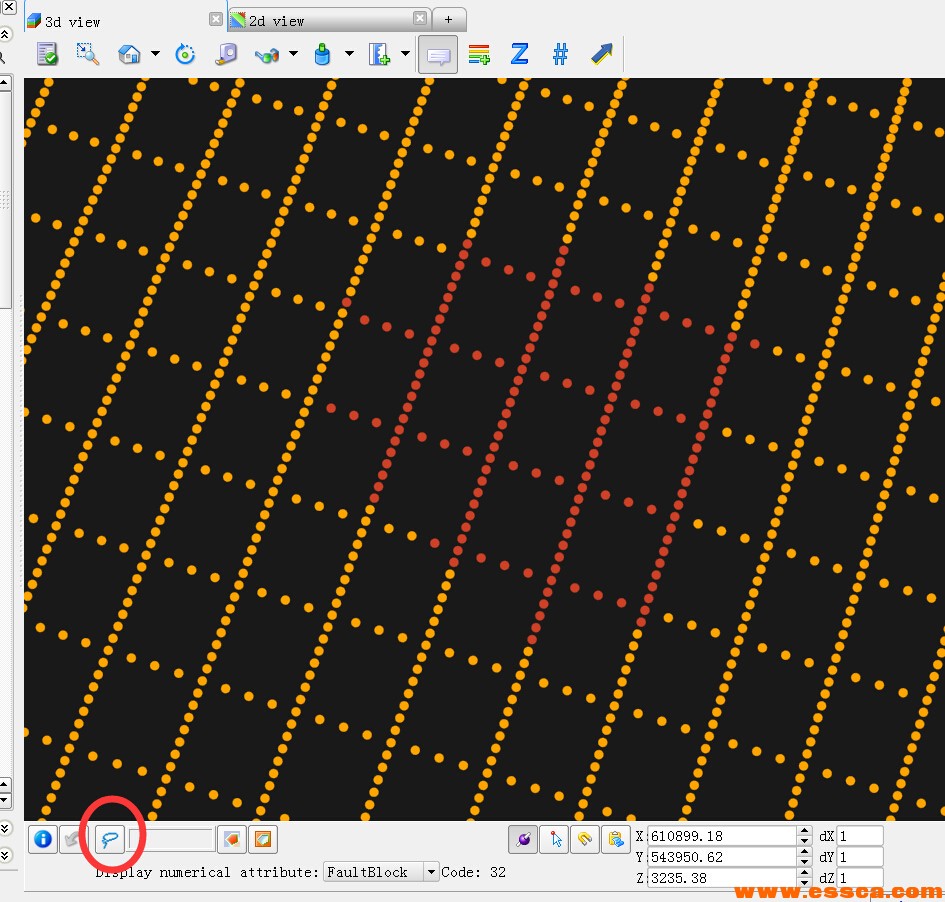Click the lasso selection tool icon

click(109, 839)
